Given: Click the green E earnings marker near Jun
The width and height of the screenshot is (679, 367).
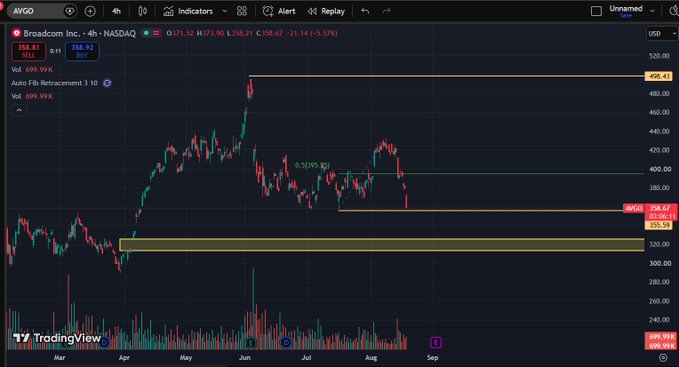Looking at the screenshot, I should pos(251,343).
